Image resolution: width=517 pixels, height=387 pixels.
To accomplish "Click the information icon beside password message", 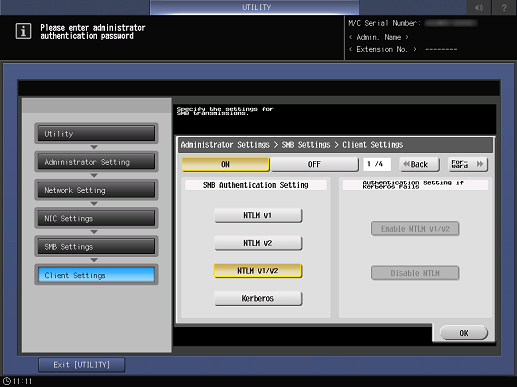I will (23, 31).
